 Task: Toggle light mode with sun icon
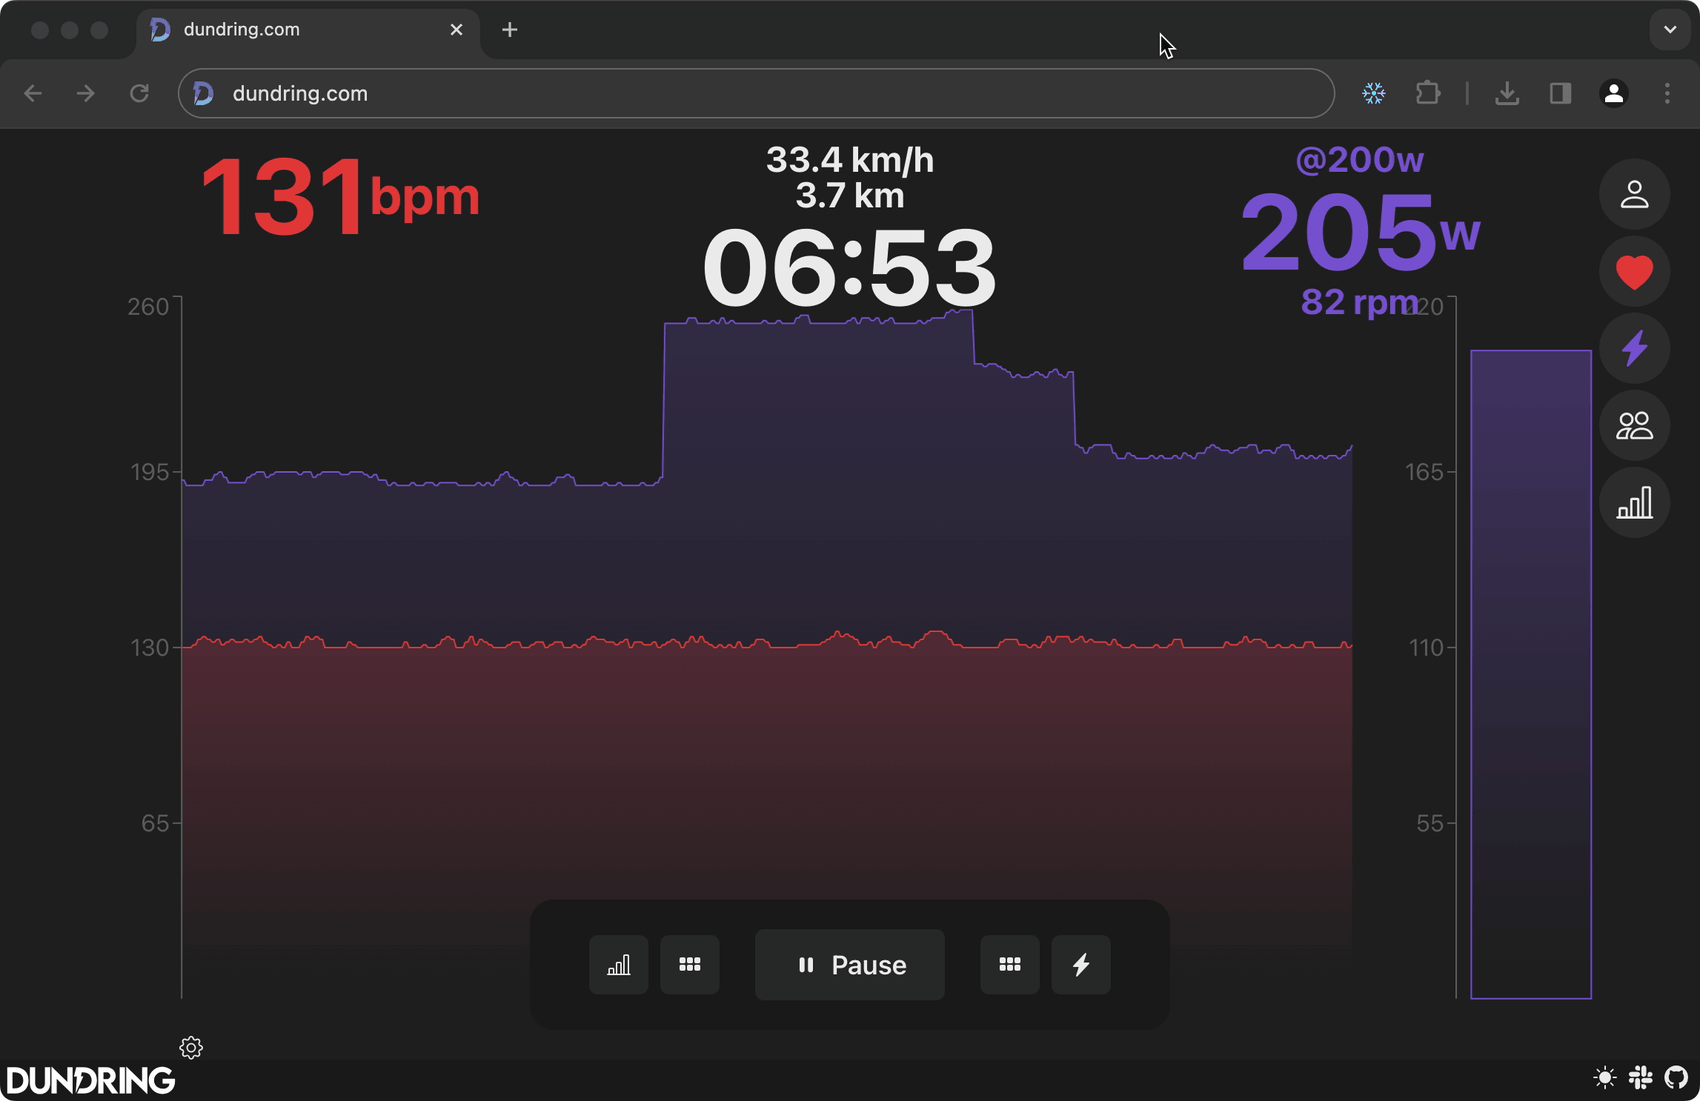coord(1604,1078)
